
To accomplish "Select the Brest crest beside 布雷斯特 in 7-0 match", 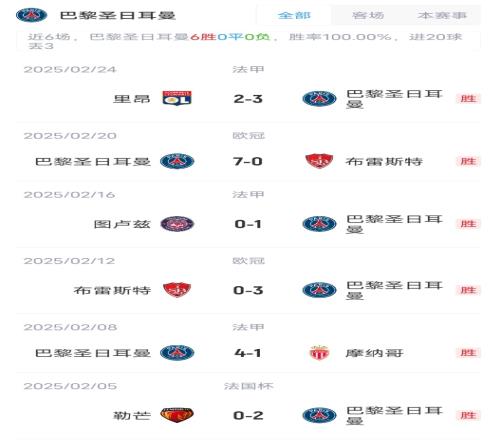I will pyautogui.click(x=319, y=161).
